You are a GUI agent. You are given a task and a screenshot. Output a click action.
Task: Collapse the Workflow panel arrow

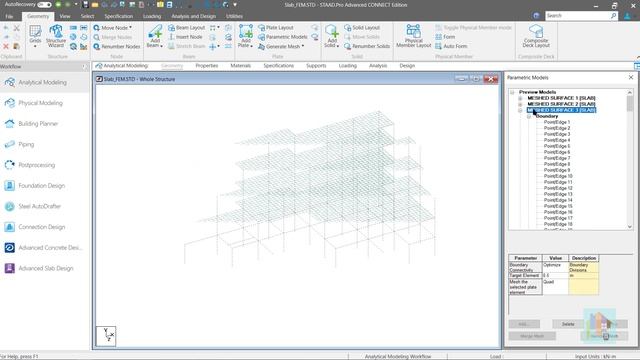[x=84, y=67]
